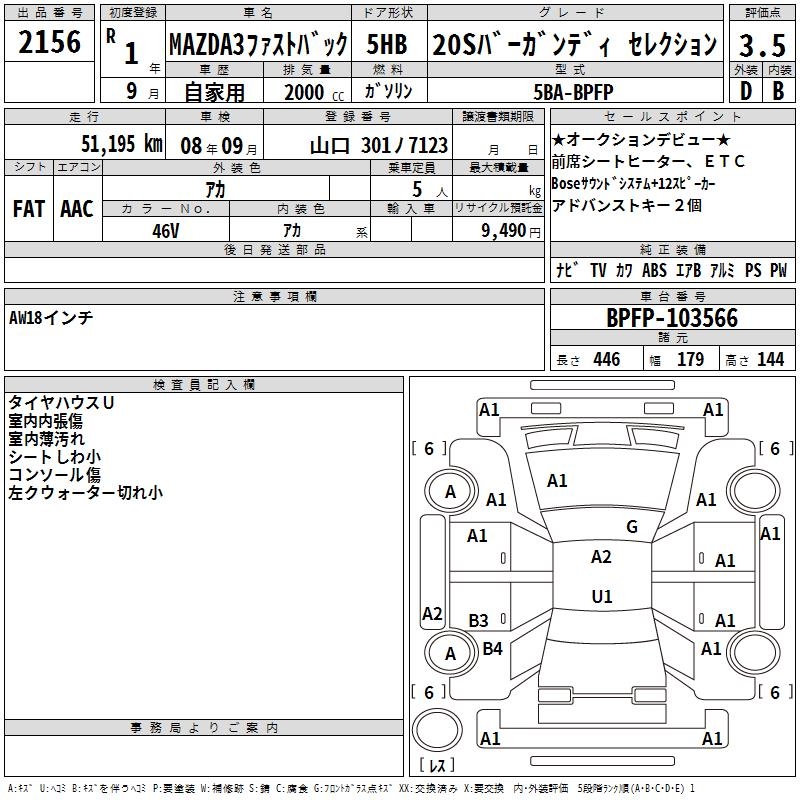Select model code 5BA-BPFP
The width and height of the screenshot is (800, 800).
[573, 92]
